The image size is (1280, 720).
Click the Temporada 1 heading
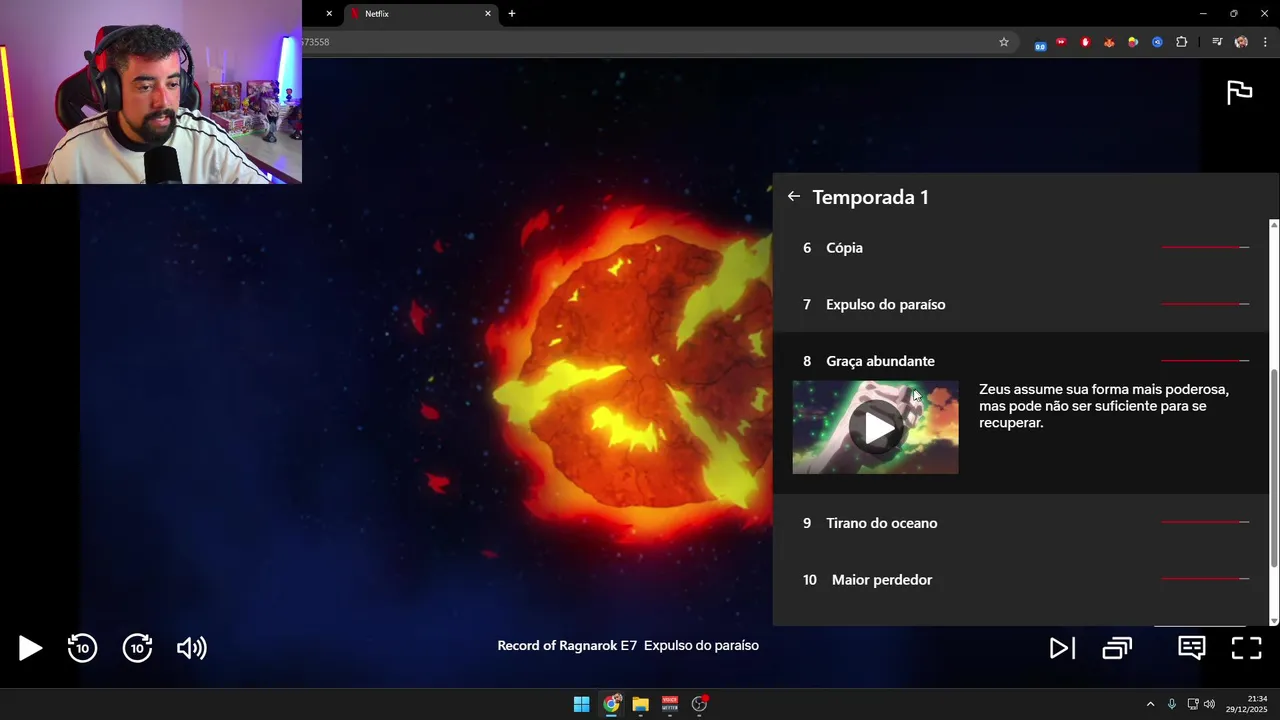(870, 197)
